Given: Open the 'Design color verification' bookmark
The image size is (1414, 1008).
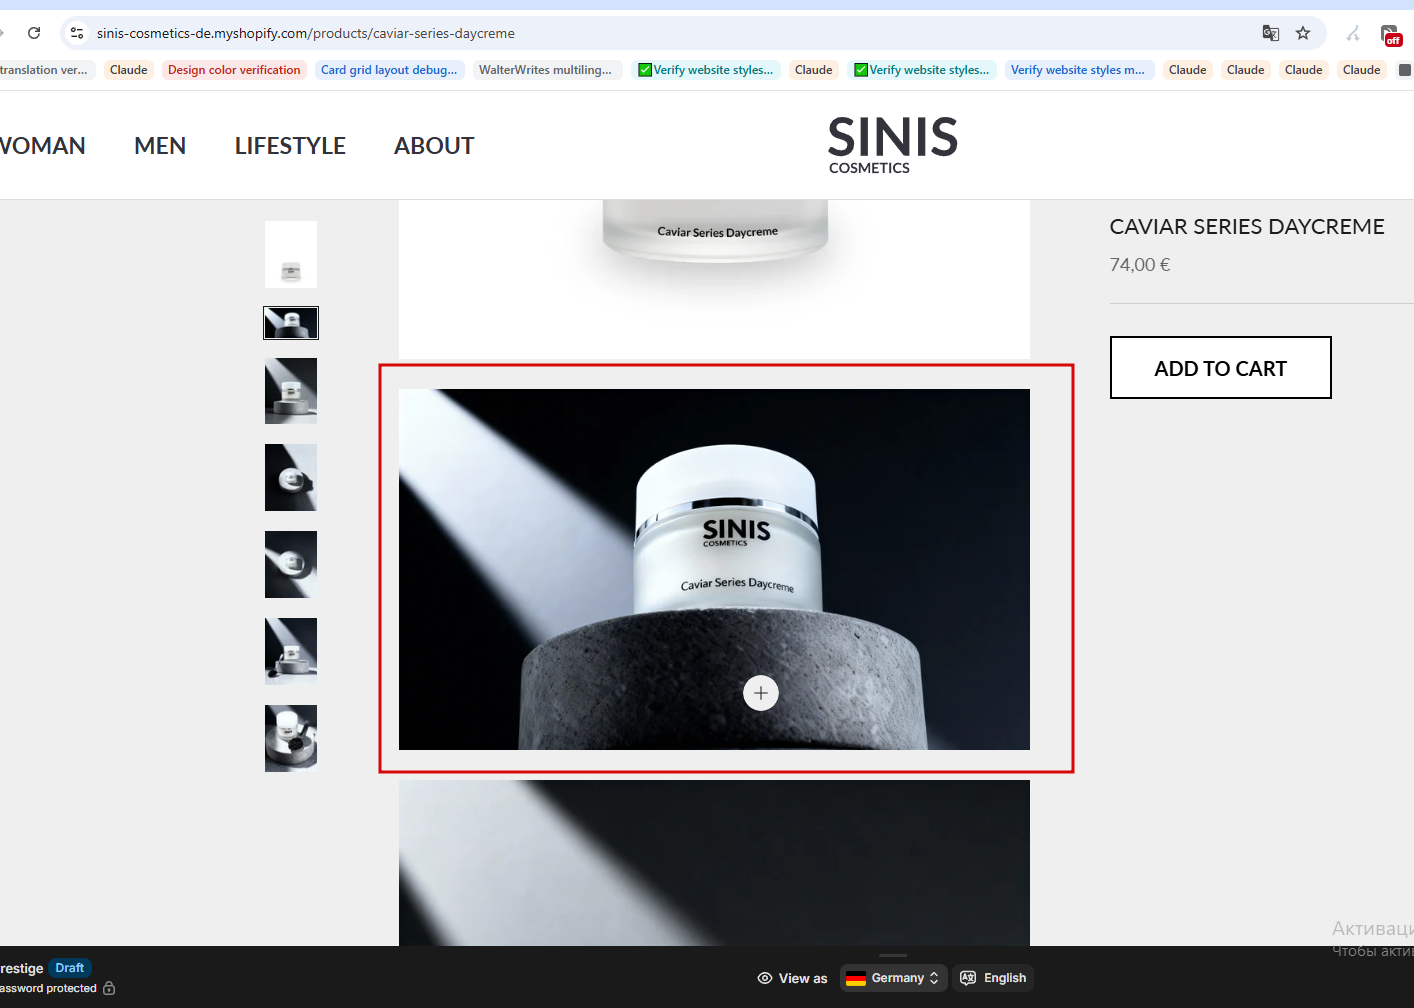Looking at the screenshot, I should coord(234,70).
